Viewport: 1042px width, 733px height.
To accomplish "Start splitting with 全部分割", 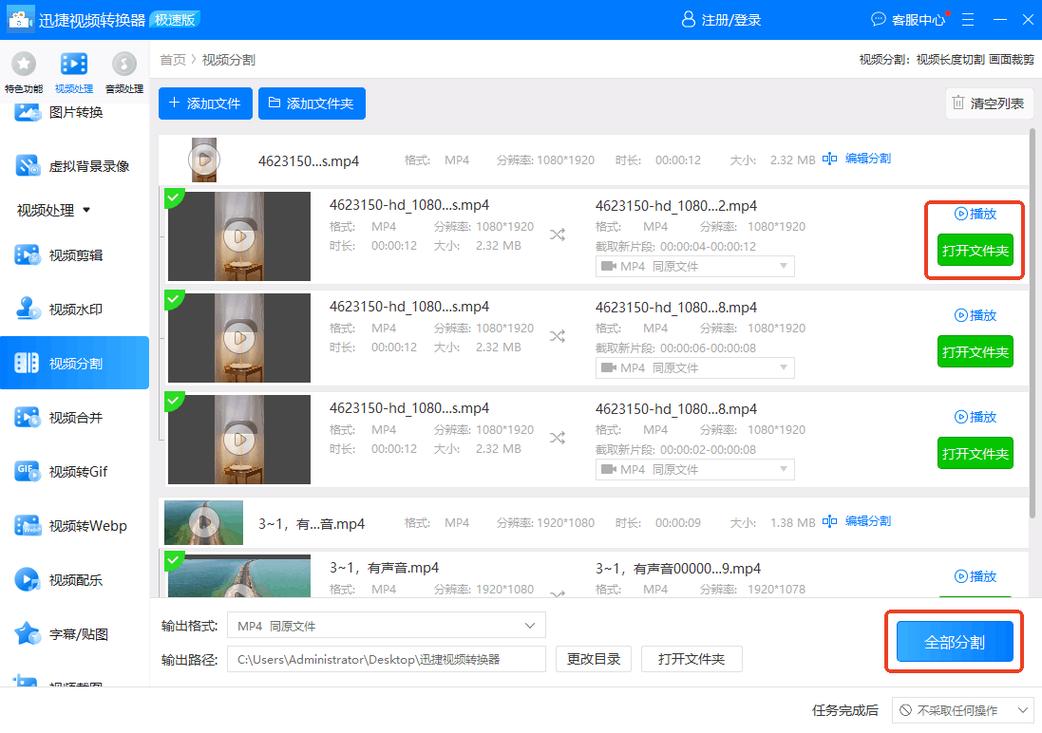I will point(954,642).
